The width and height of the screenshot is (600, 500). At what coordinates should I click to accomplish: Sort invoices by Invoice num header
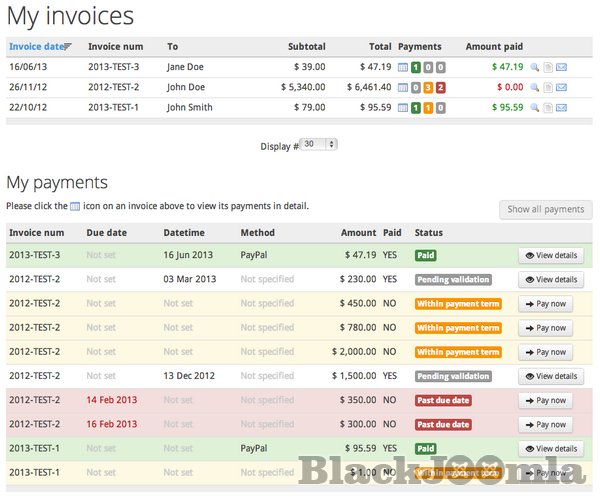[x=115, y=46]
